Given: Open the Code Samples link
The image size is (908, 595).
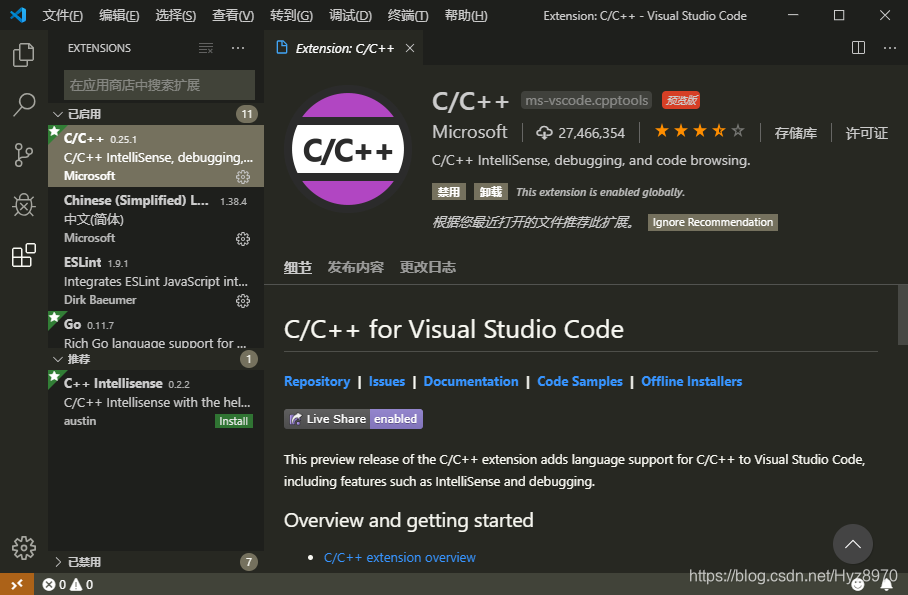Looking at the screenshot, I should coord(580,381).
